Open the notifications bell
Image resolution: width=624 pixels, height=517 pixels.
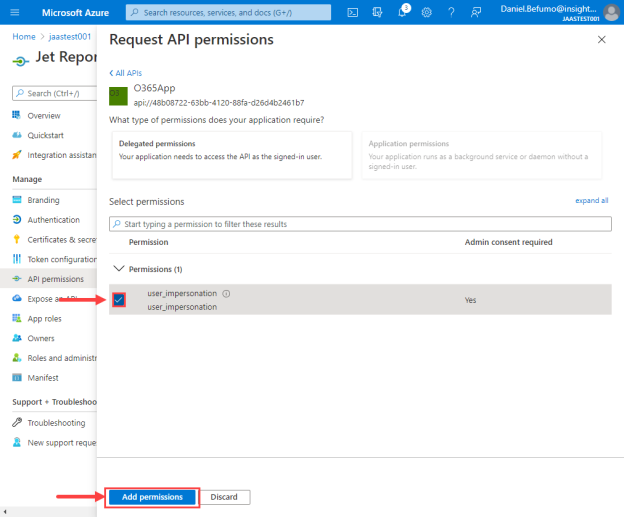(403, 12)
